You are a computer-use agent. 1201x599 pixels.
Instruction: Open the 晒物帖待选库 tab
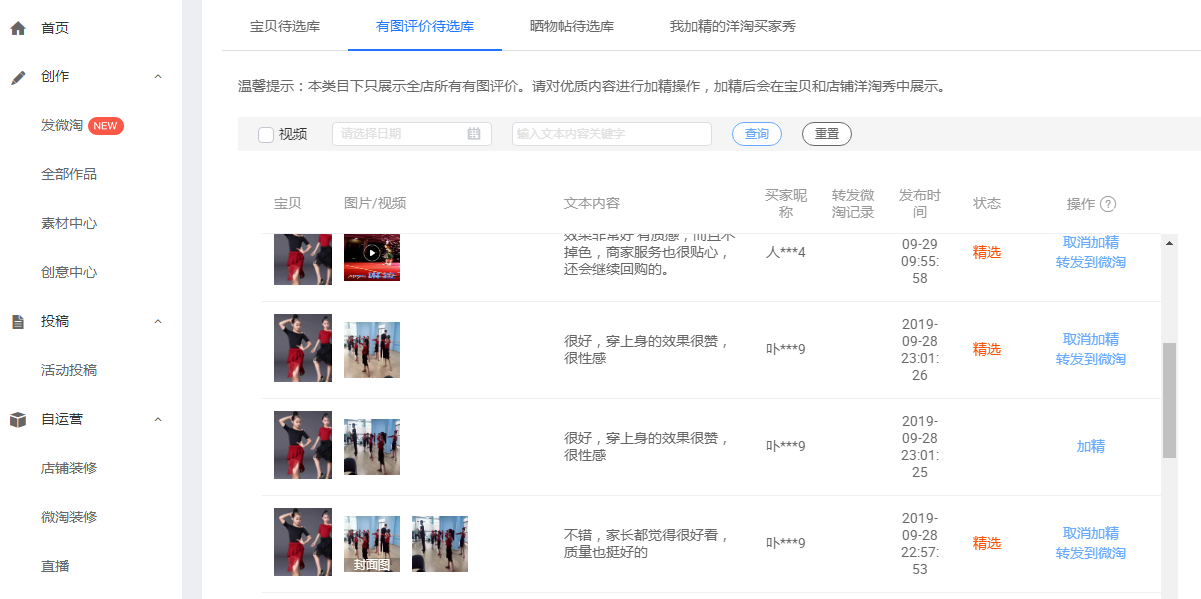(x=572, y=26)
